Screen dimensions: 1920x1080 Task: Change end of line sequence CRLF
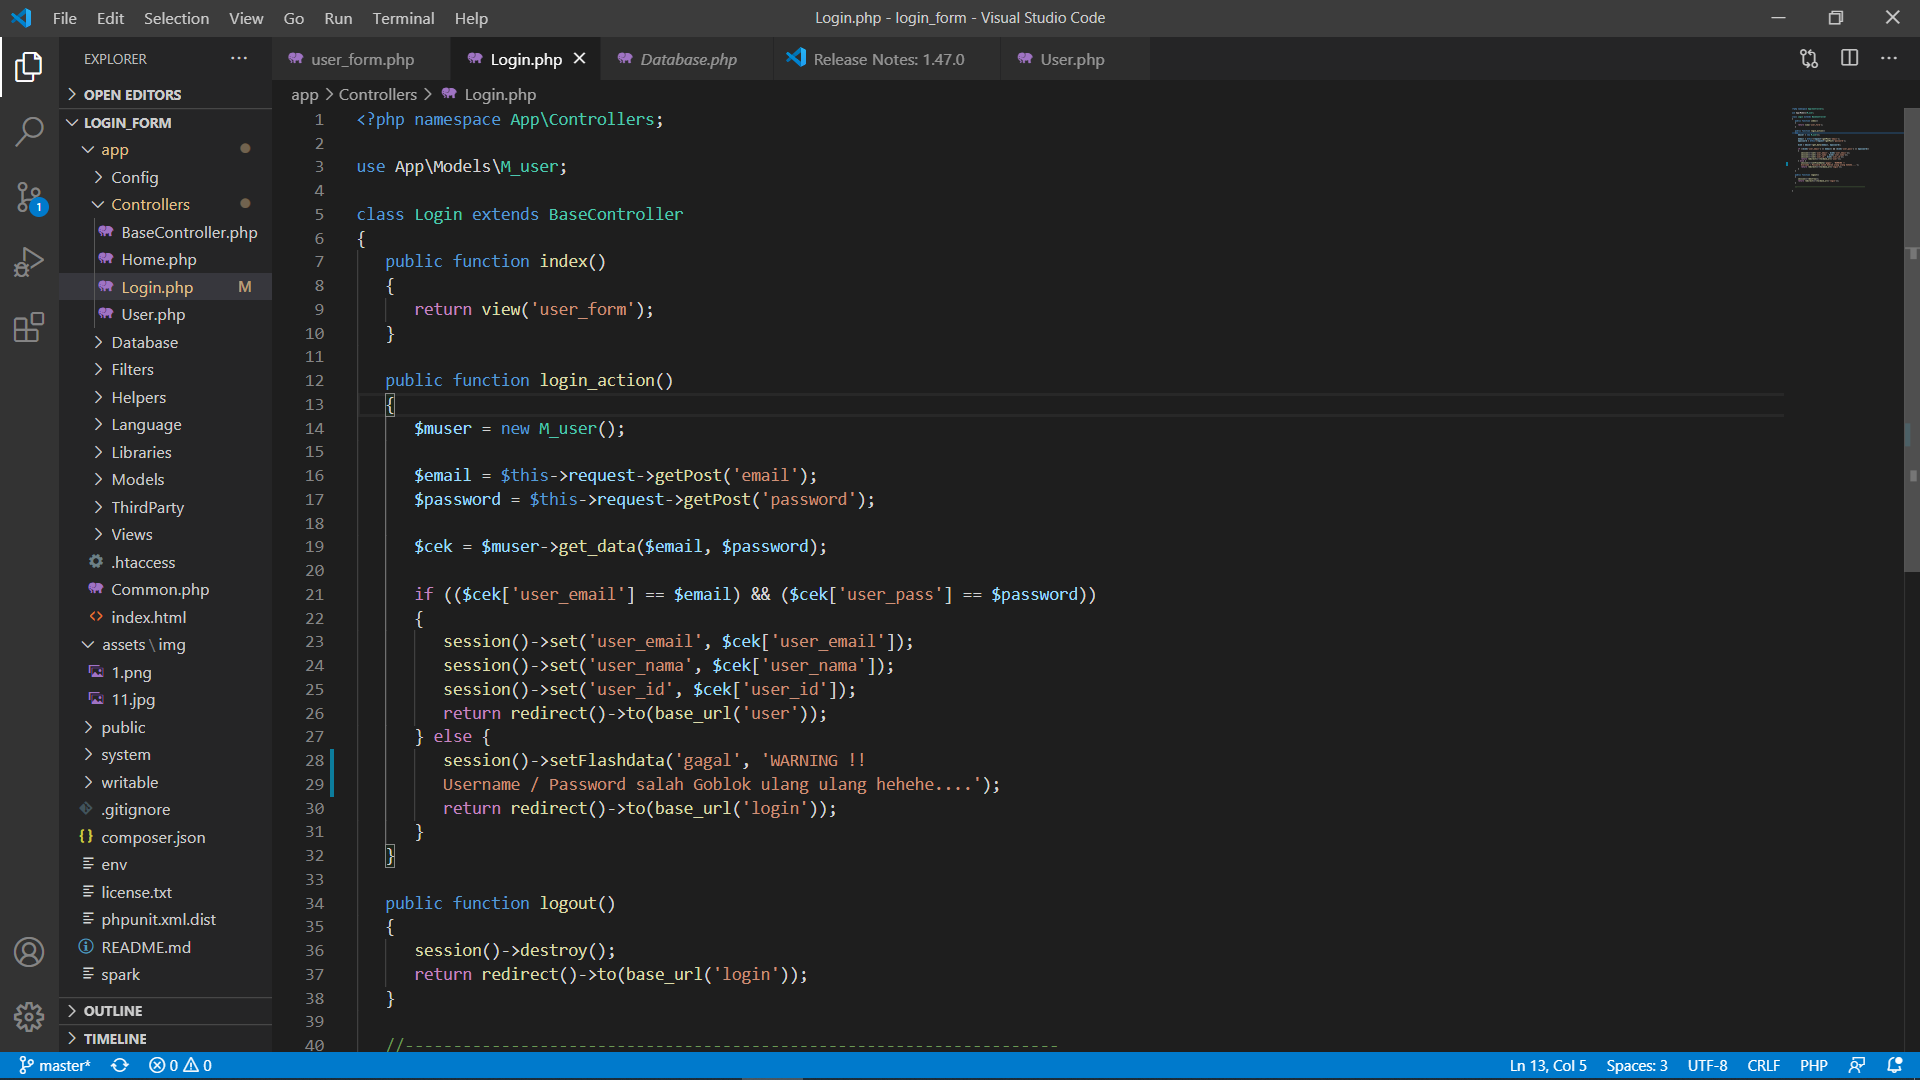pyautogui.click(x=1762, y=1065)
